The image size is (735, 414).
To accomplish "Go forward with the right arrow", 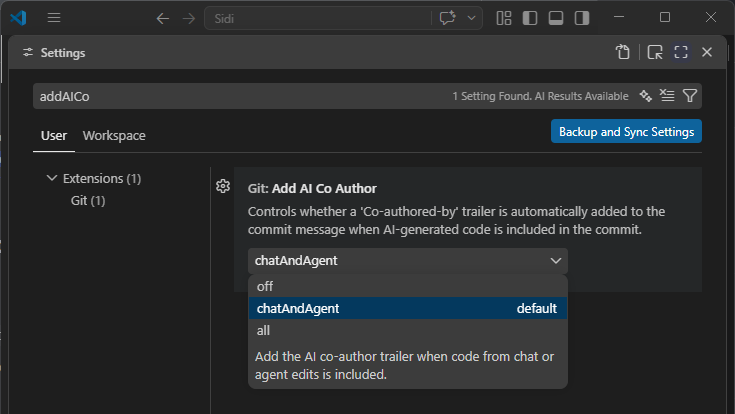I will coord(189,18).
